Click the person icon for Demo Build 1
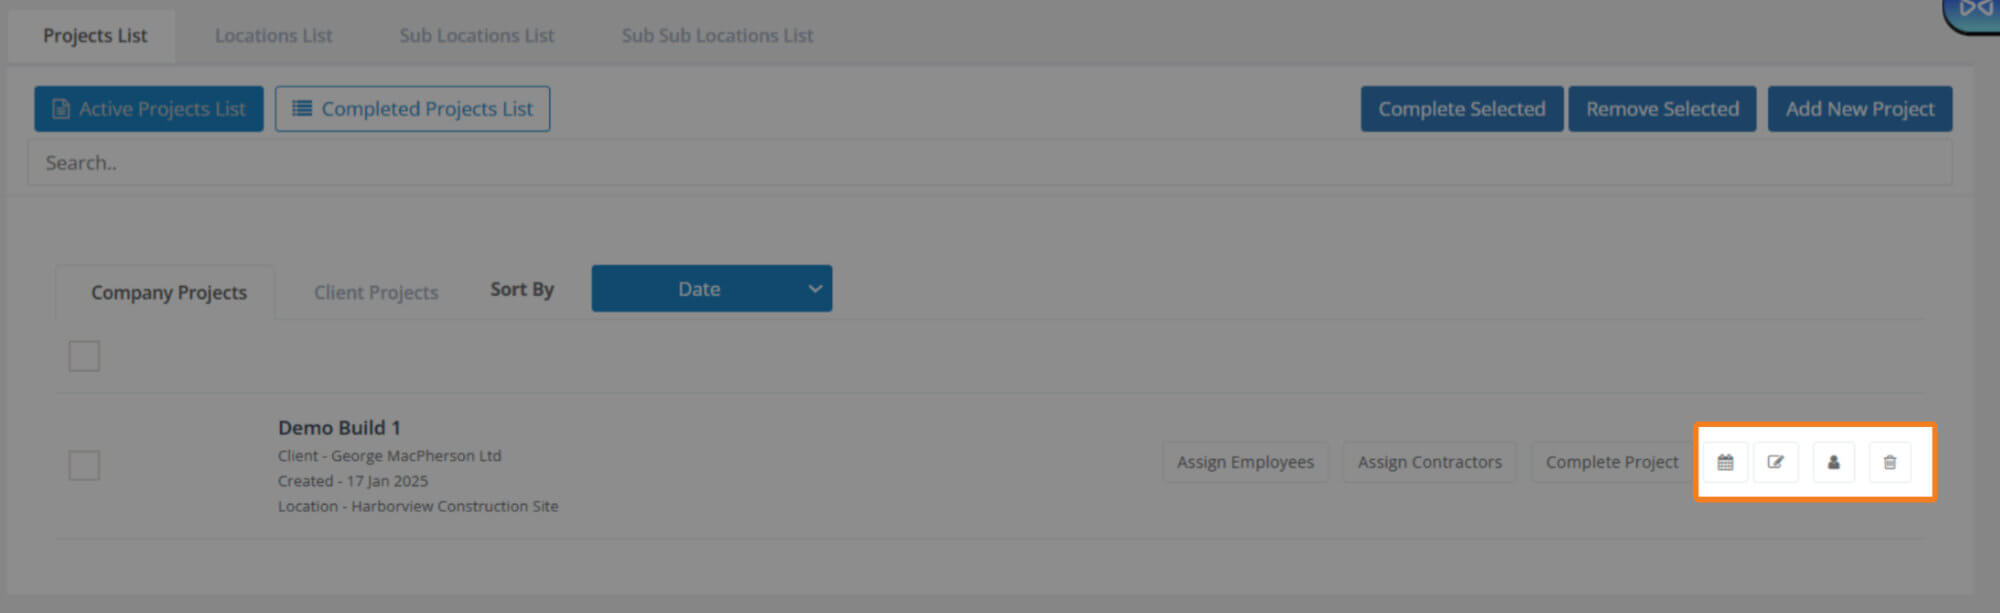 coord(1833,462)
